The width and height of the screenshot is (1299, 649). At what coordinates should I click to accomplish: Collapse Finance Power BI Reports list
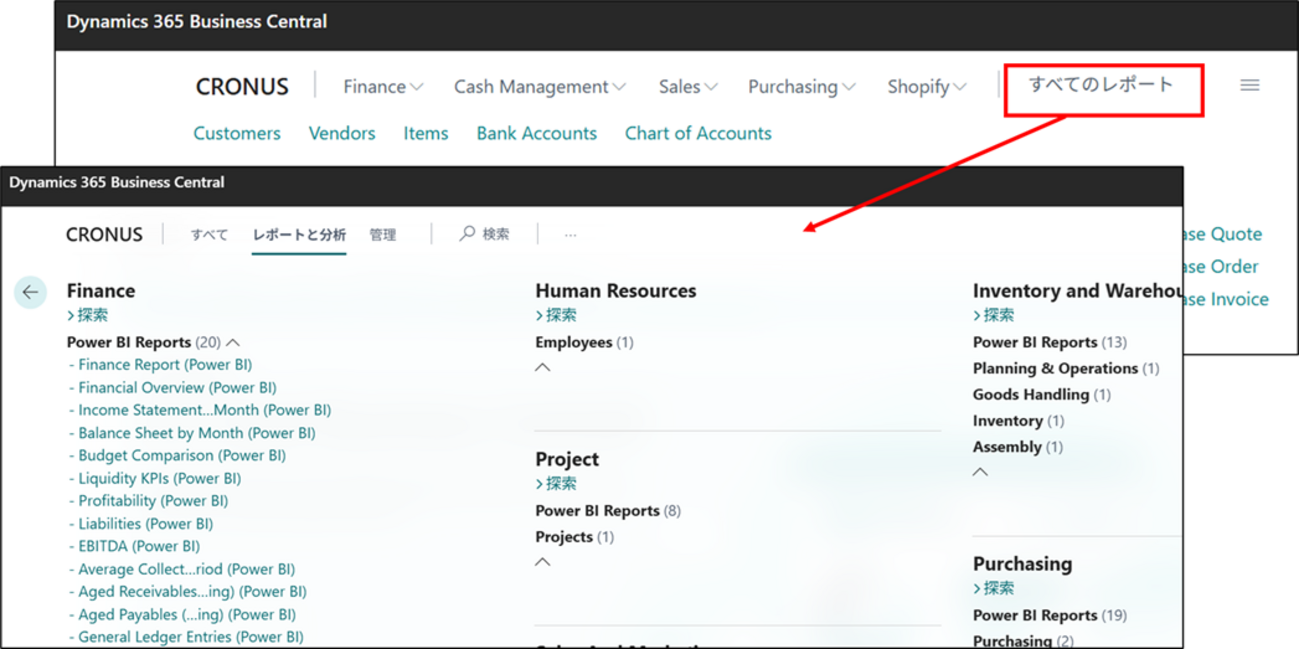pos(234,342)
